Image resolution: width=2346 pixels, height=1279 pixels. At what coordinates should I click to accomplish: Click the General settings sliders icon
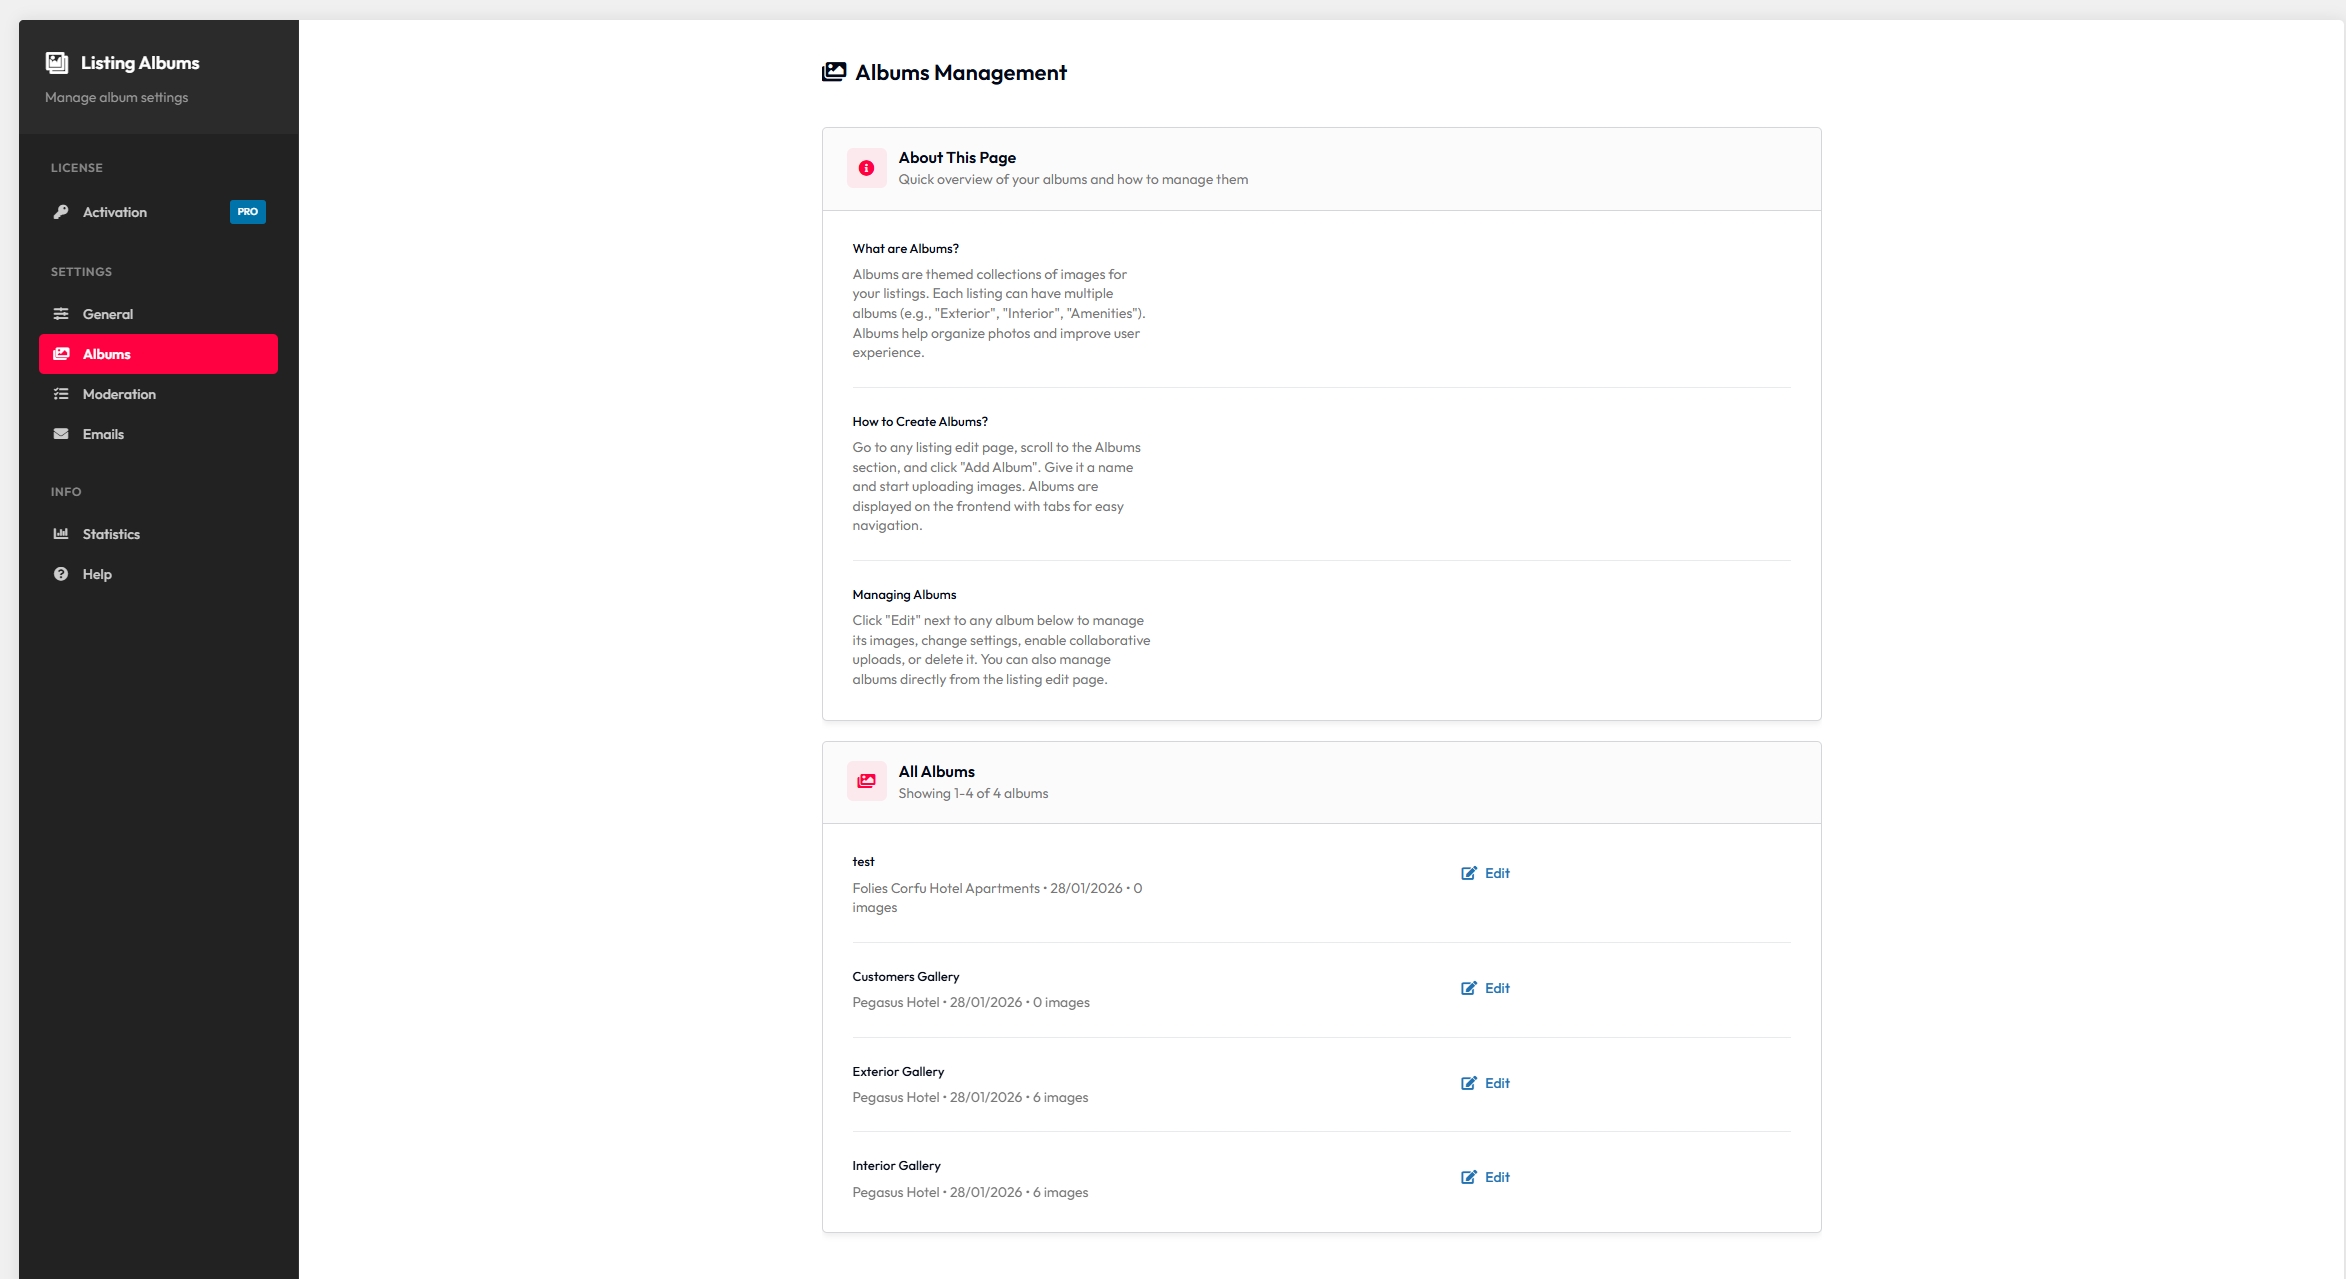pyautogui.click(x=60, y=313)
